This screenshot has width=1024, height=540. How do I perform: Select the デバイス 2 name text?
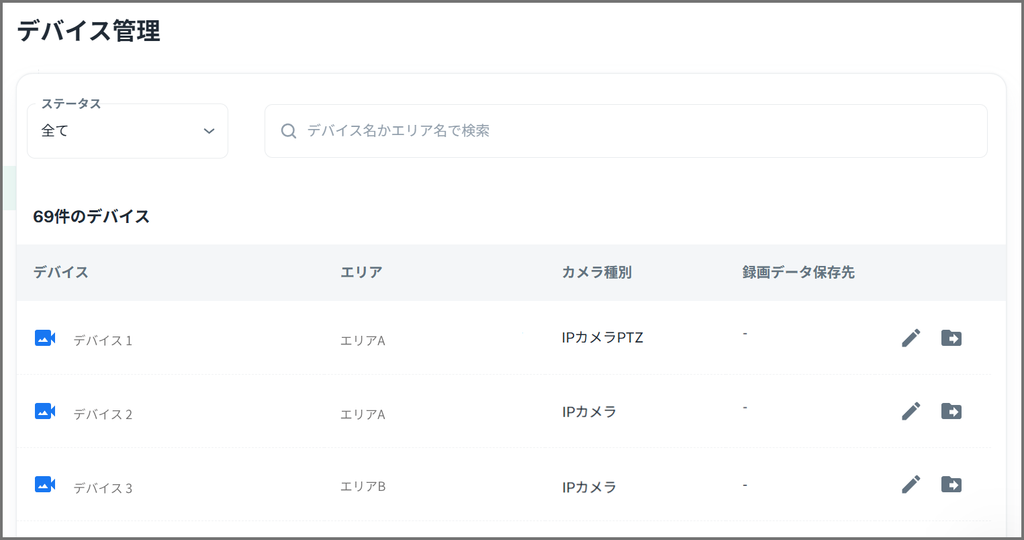point(103,414)
